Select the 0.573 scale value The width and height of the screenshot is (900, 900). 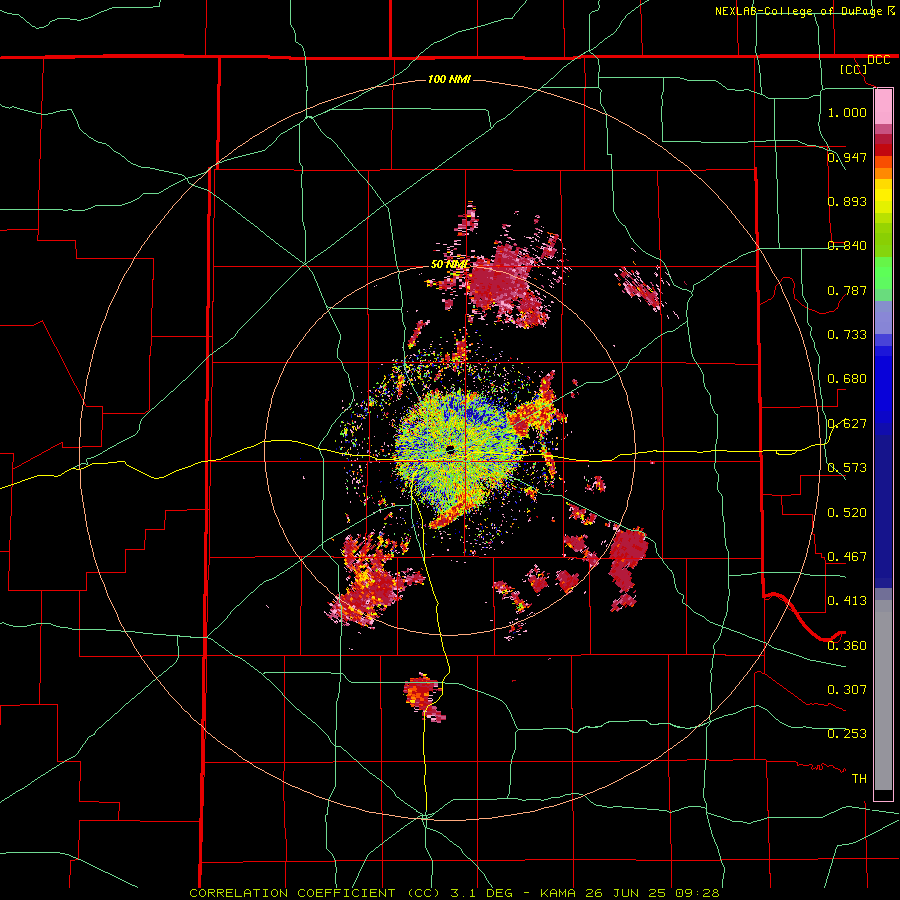tap(847, 467)
